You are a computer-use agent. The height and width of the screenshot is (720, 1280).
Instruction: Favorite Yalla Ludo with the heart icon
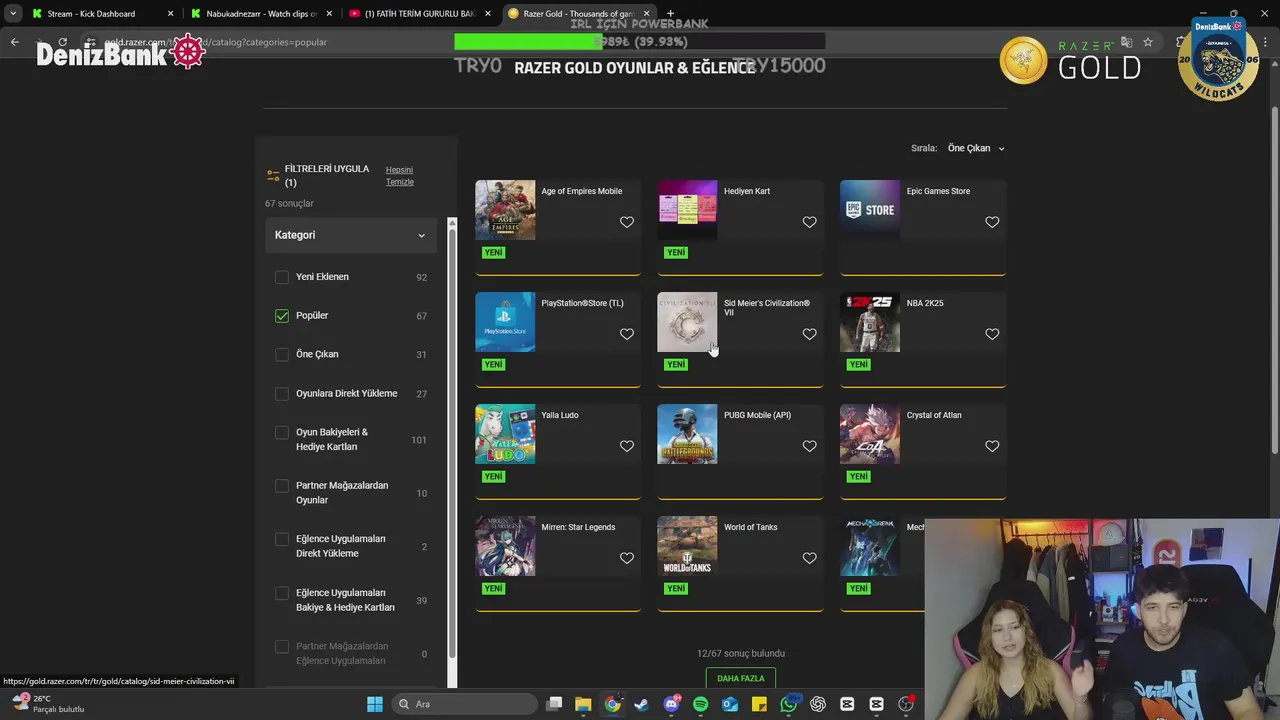[x=627, y=446]
